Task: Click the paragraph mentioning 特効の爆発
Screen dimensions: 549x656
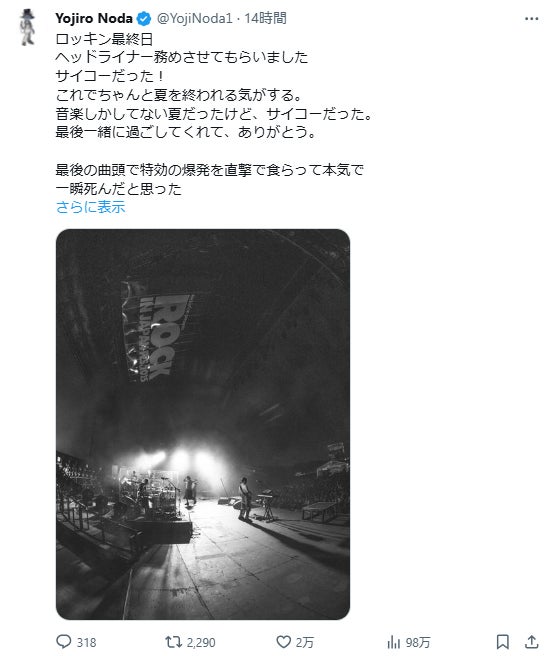Action: click(210, 179)
